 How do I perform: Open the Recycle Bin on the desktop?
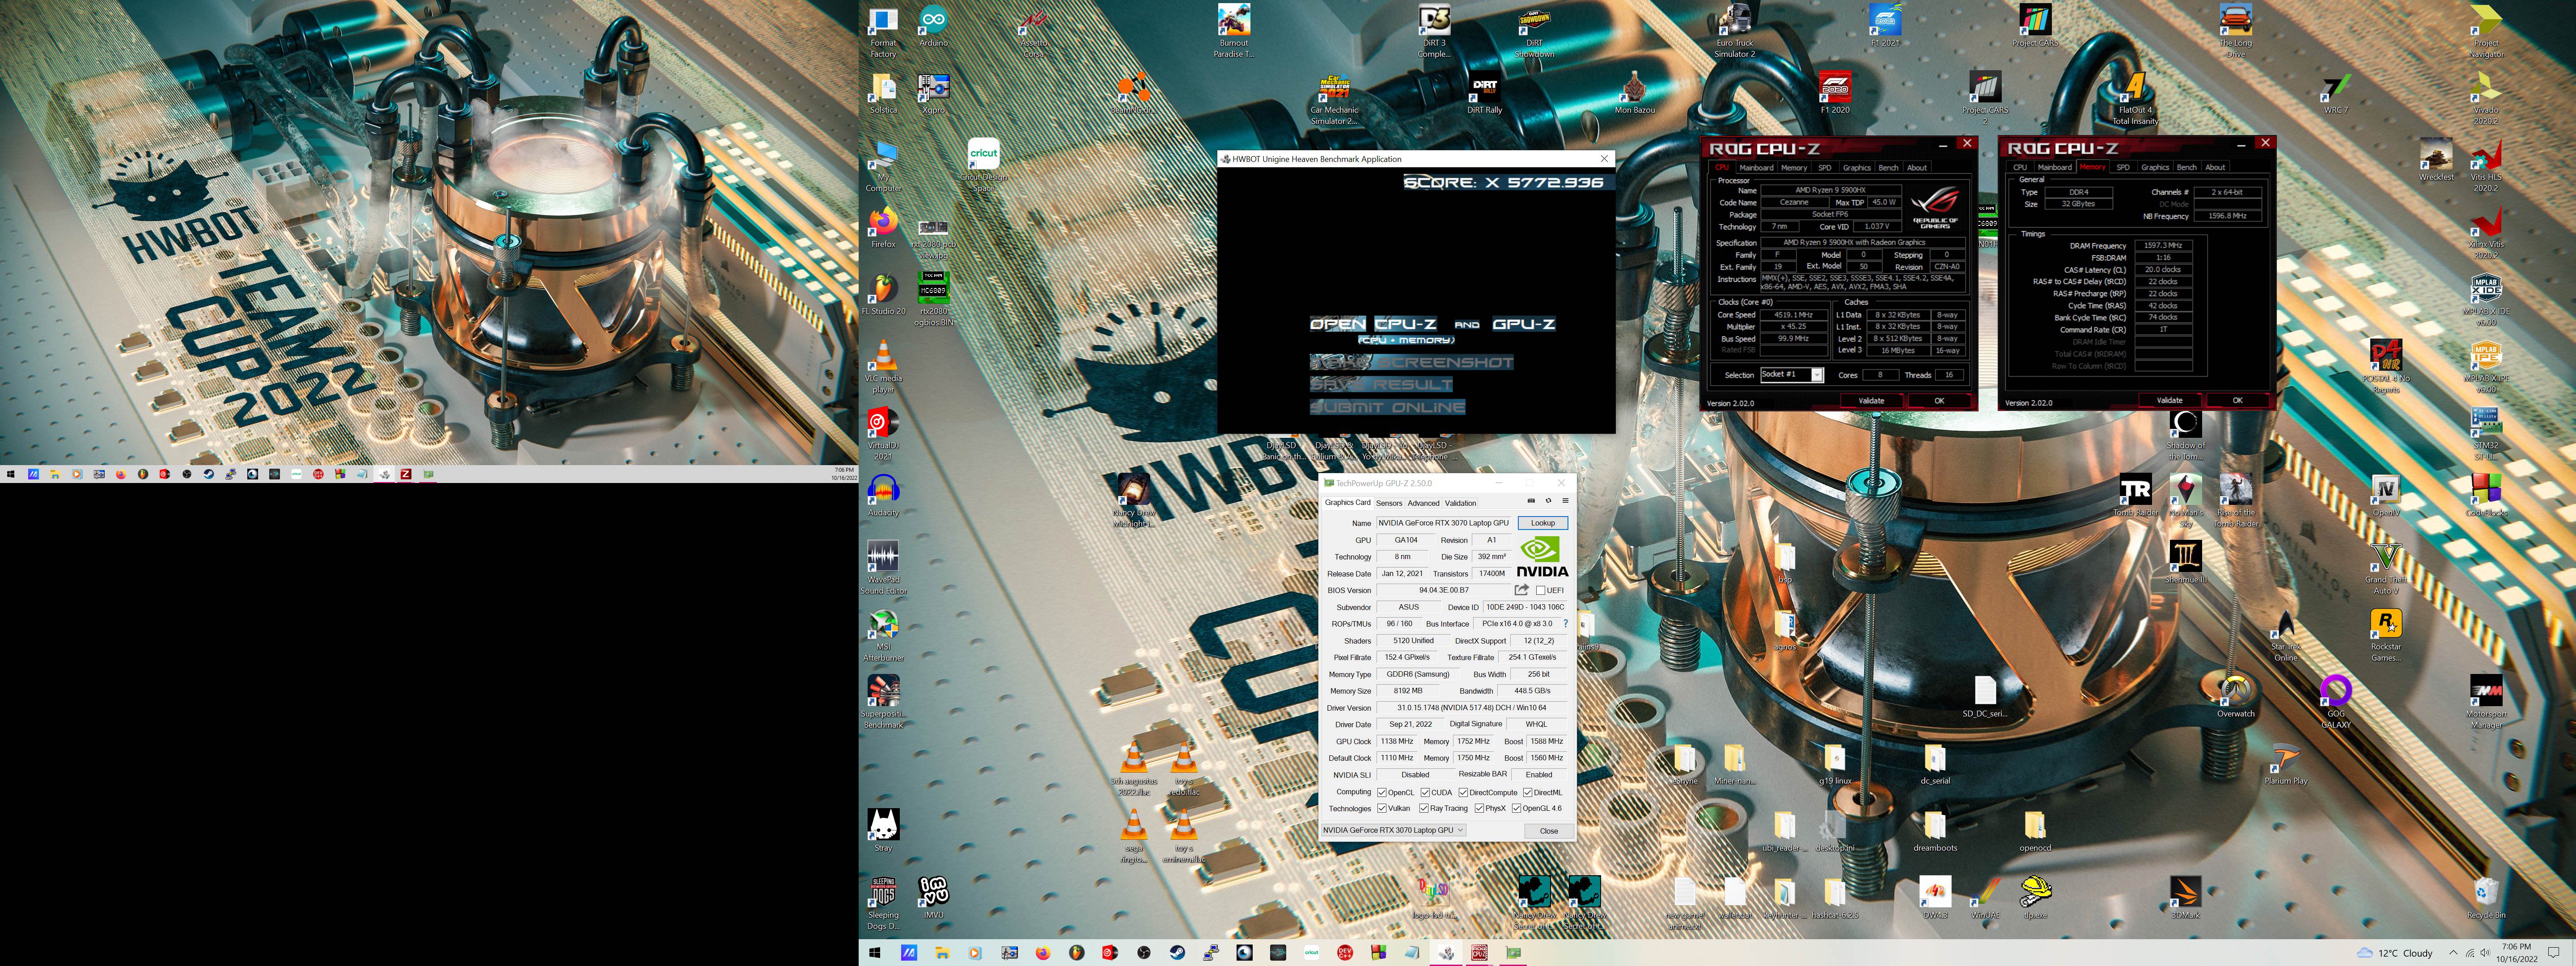tap(2486, 898)
